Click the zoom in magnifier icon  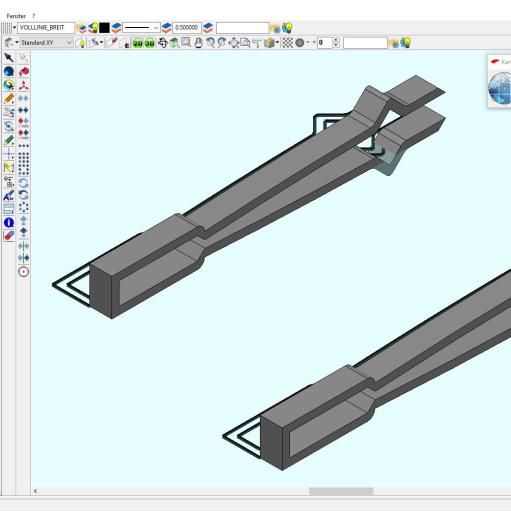click(x=210, y=43)
